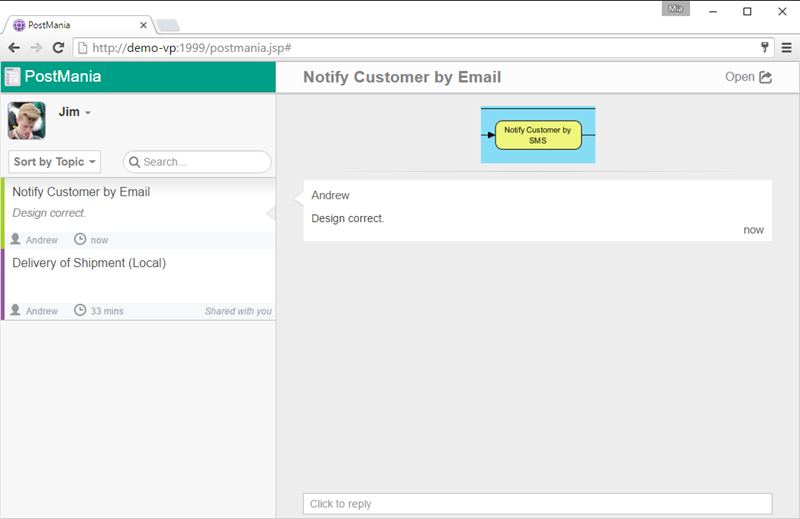800x519 pixels.
Task: Click the magnifier icon in search box
Action: tap(134, 162)
